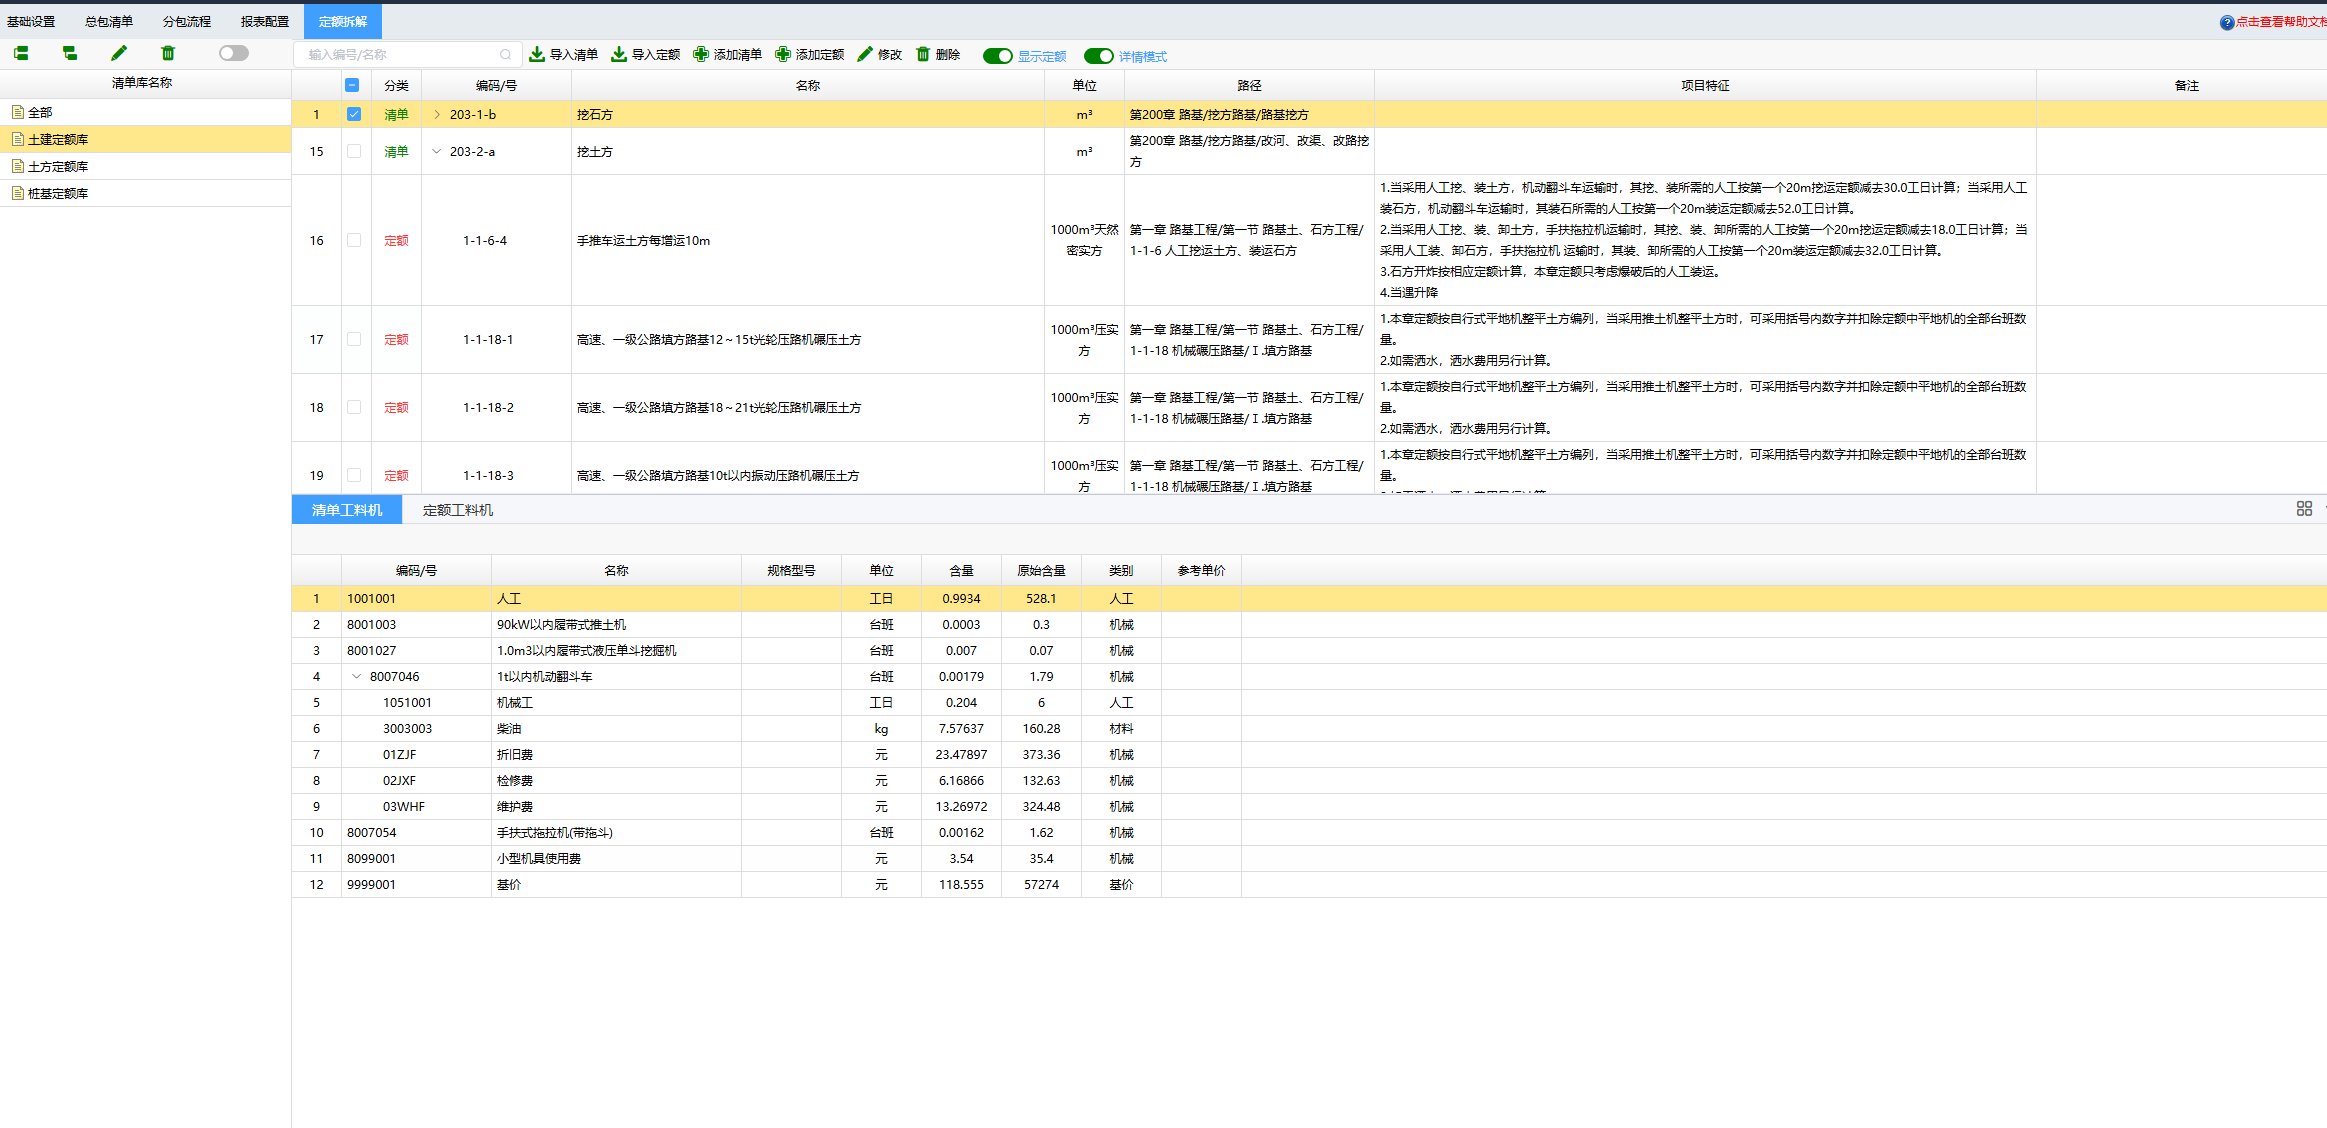Click the document icon beside 桩基定额库

click(x=18, y=193)
